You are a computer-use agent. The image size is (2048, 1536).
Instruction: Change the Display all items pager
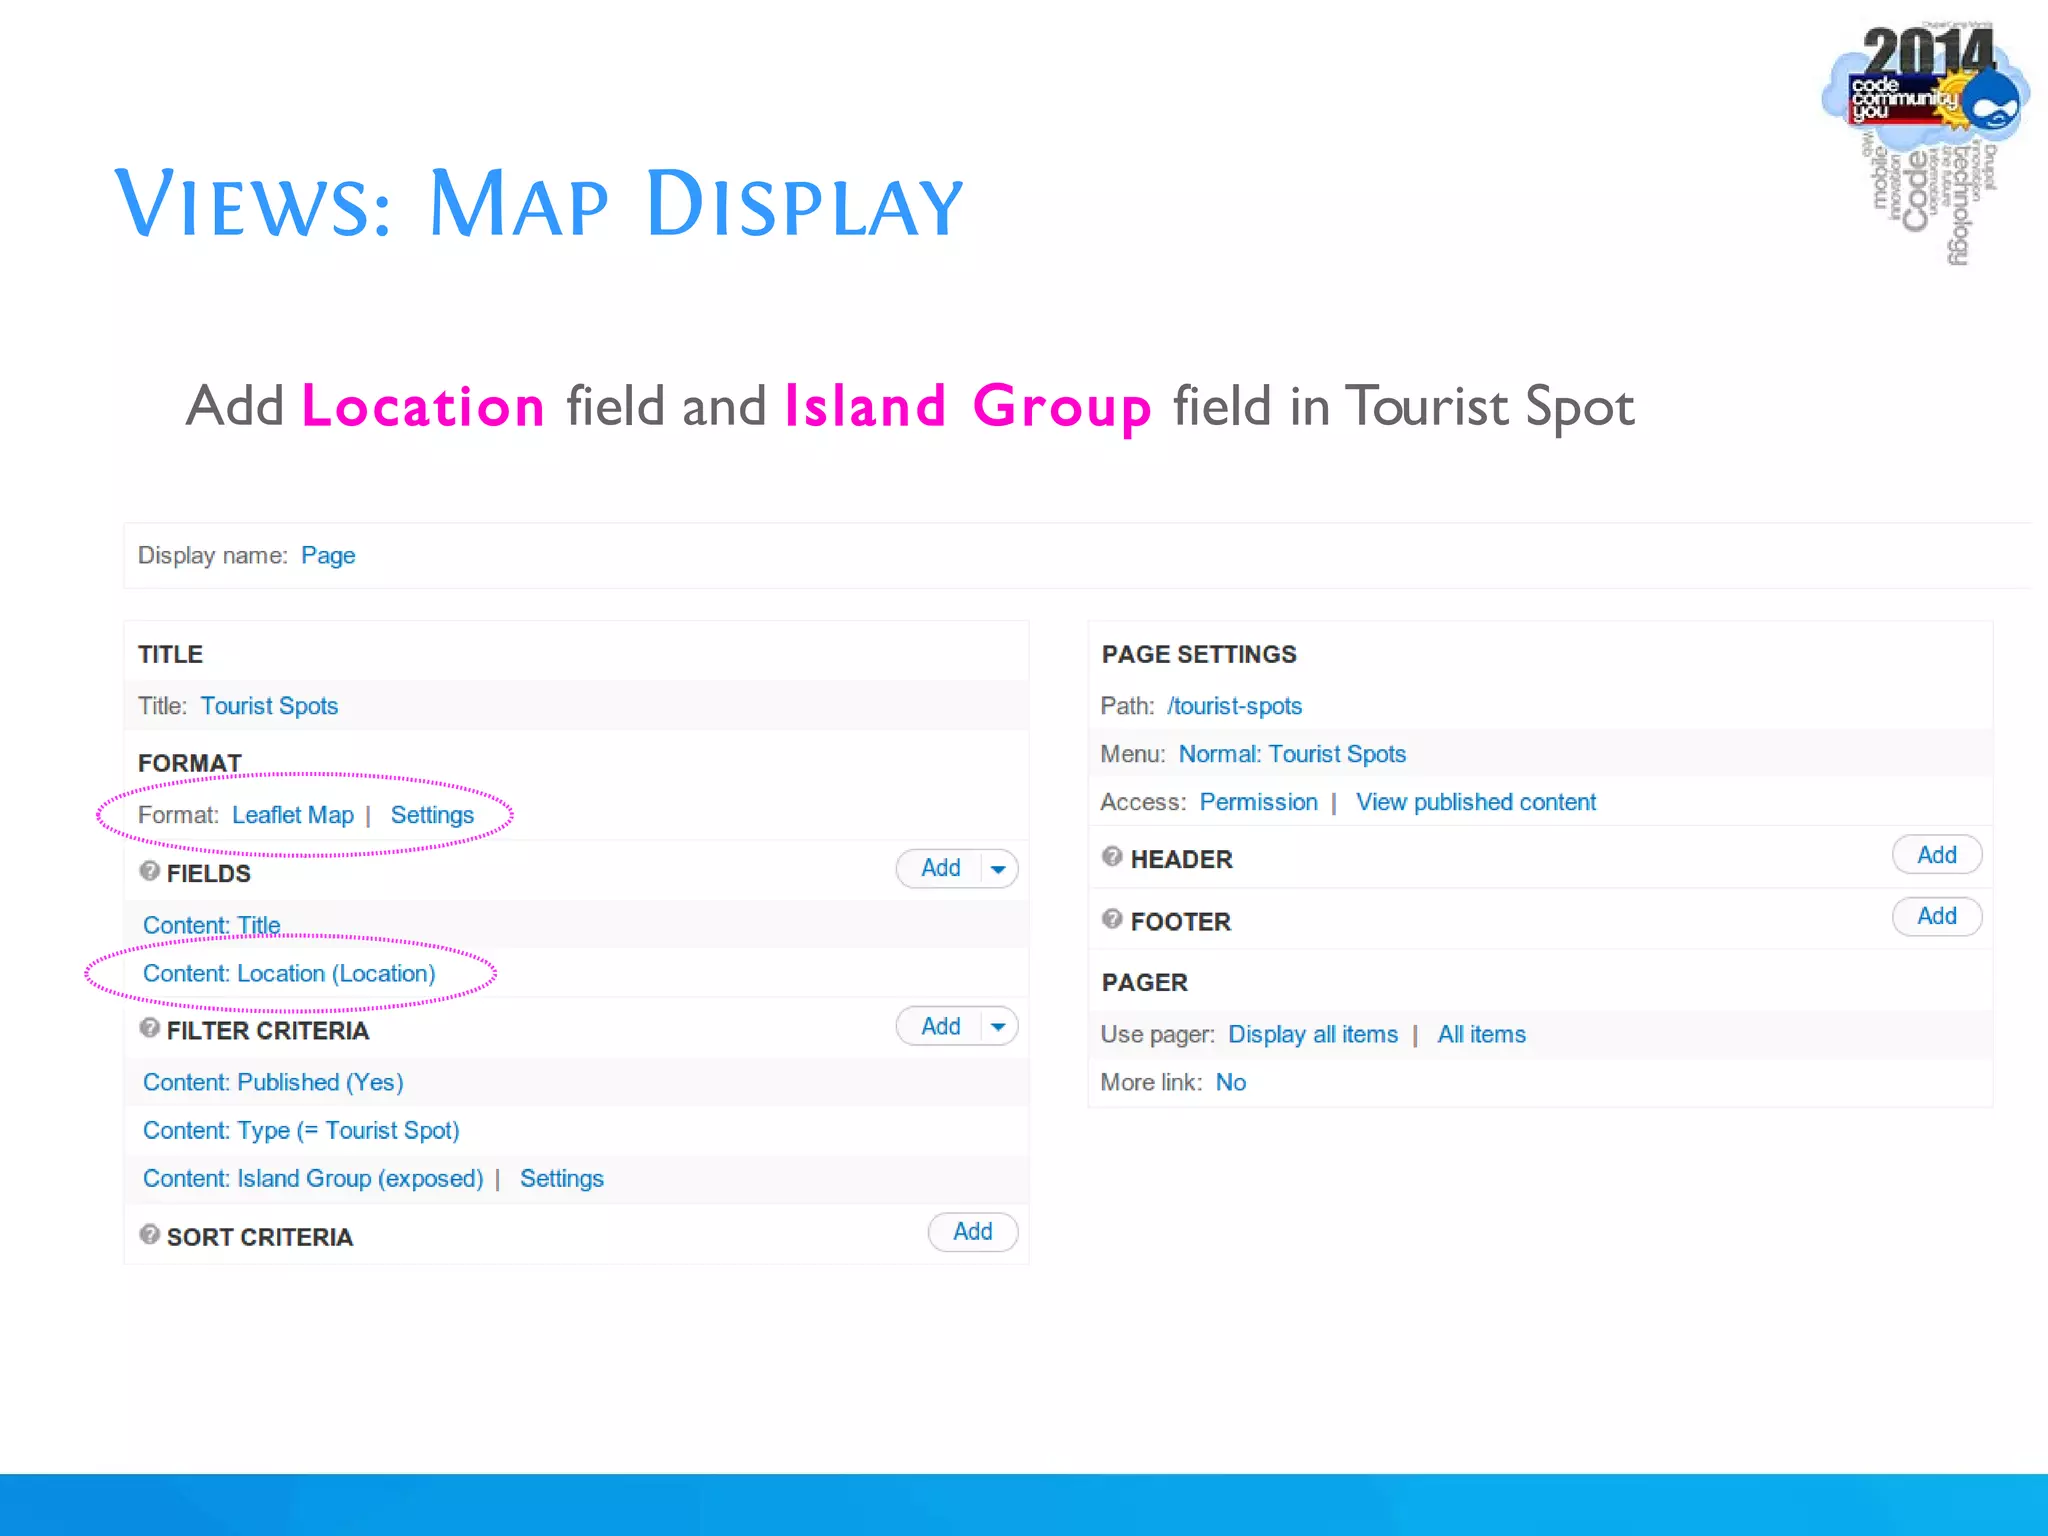pos(1313,1034)
